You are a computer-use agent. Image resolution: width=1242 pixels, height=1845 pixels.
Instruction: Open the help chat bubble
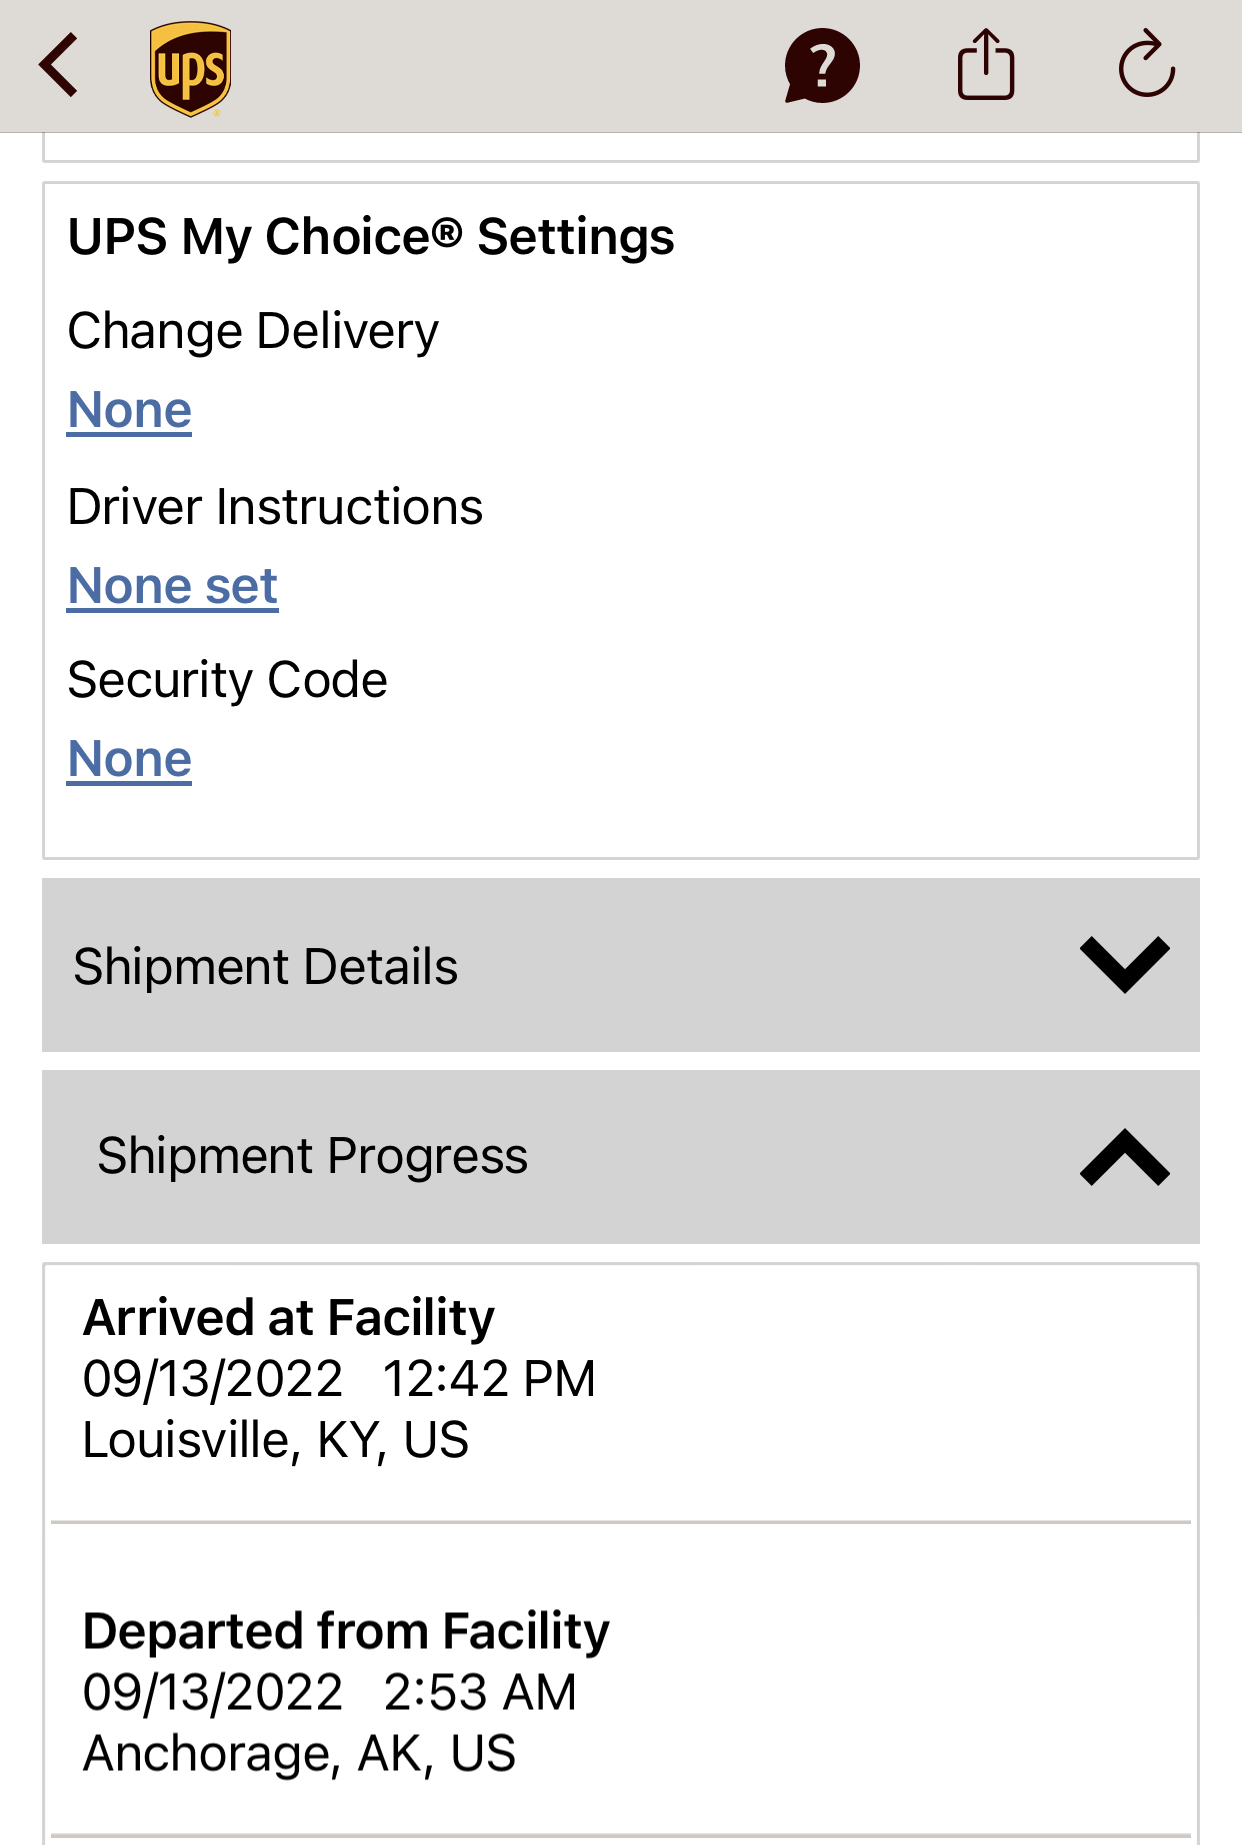(821, 66)
